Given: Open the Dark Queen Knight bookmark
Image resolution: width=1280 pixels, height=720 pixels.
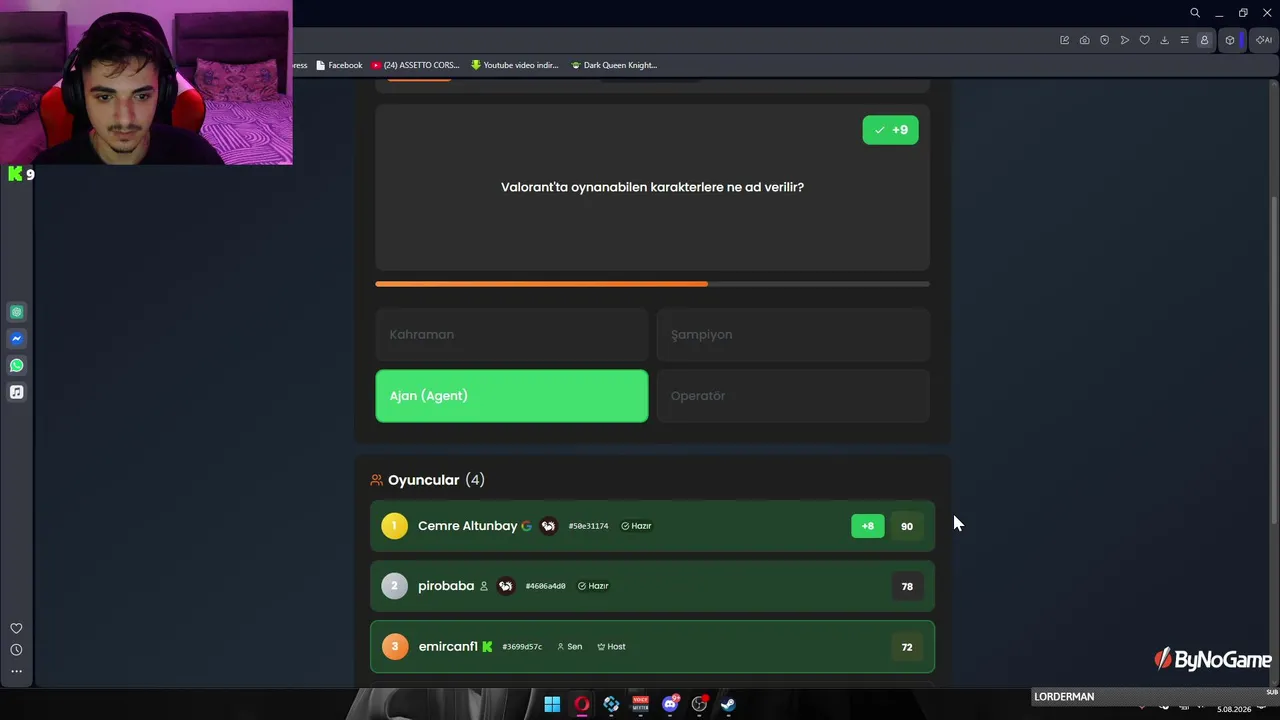Looking at the screenshot, I should [614, 65].
